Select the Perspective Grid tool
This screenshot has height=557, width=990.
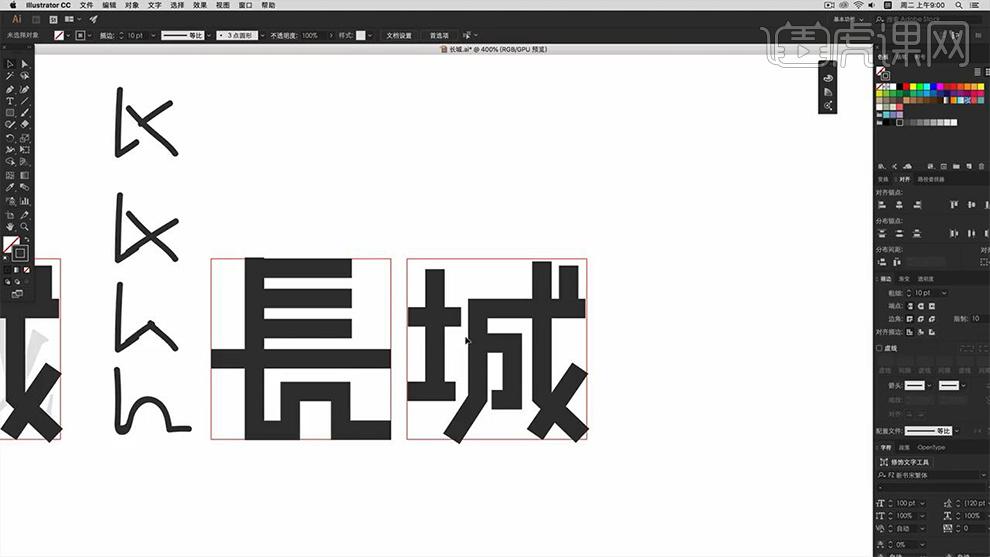pyautogui.click(x=25, y=162)
